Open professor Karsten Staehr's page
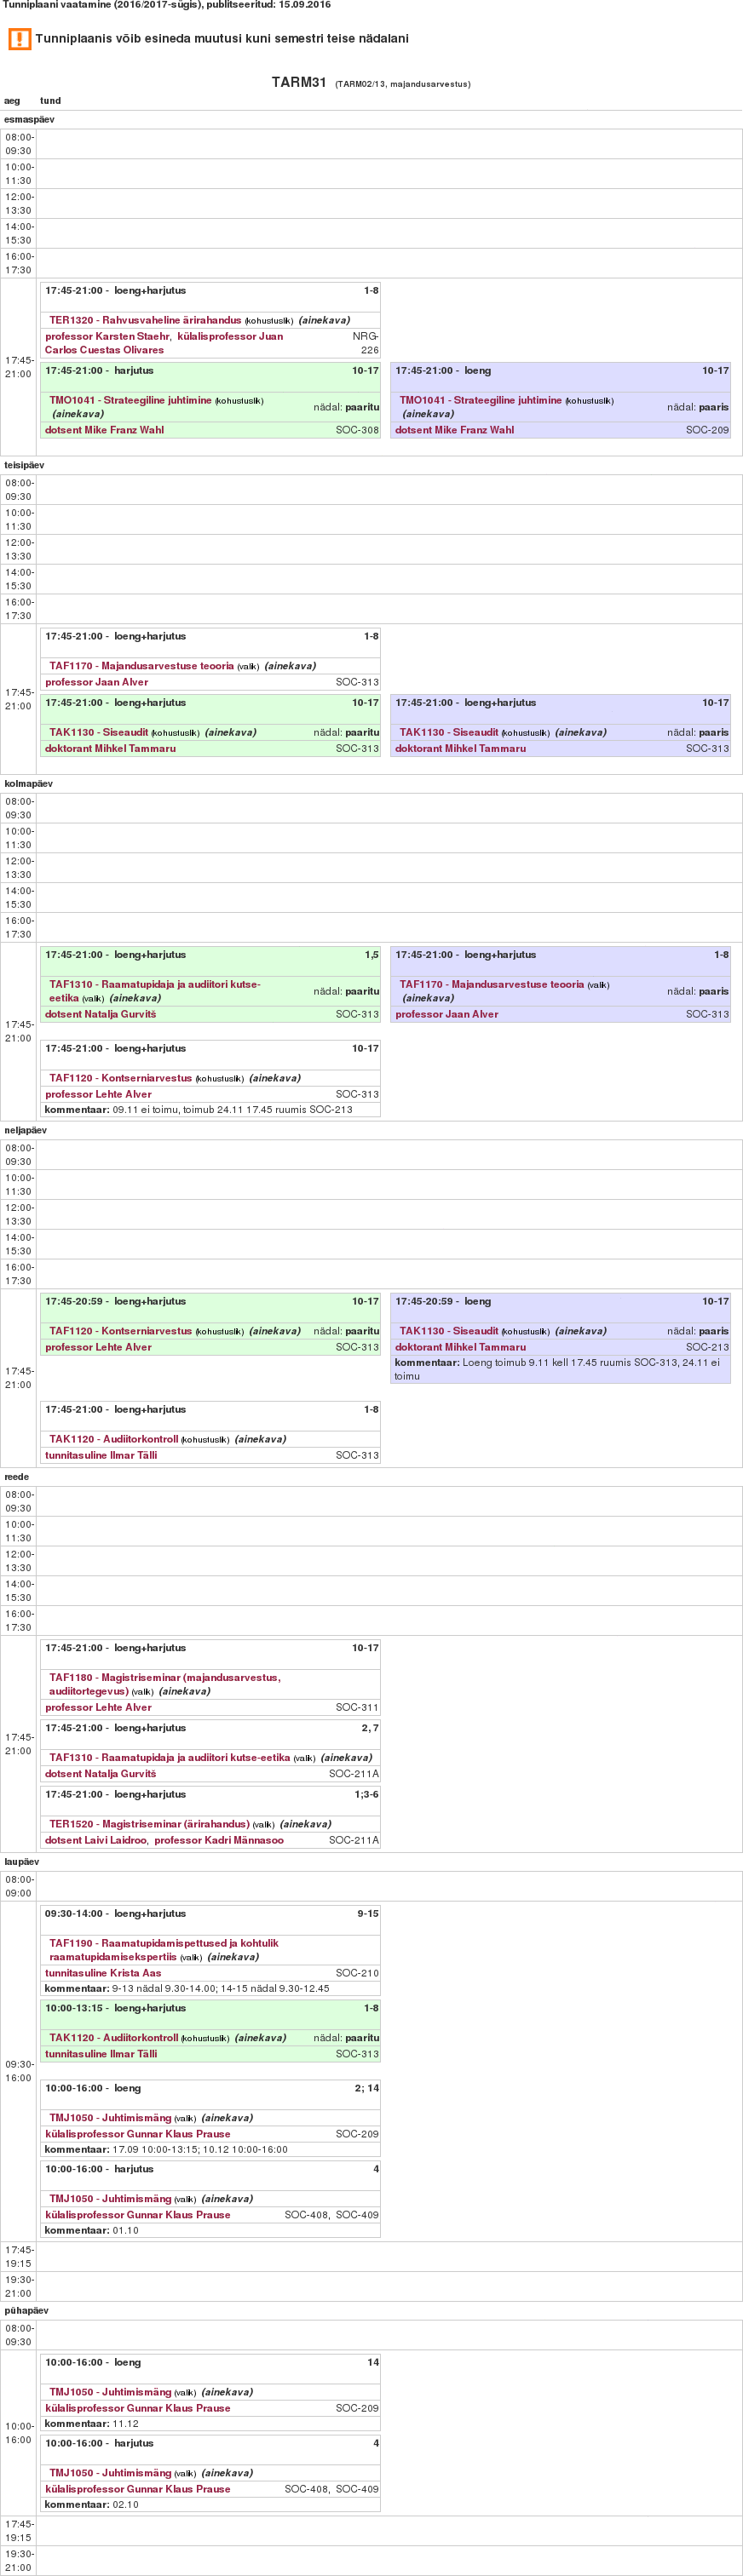743x2576 pixels. pos(107,336)
